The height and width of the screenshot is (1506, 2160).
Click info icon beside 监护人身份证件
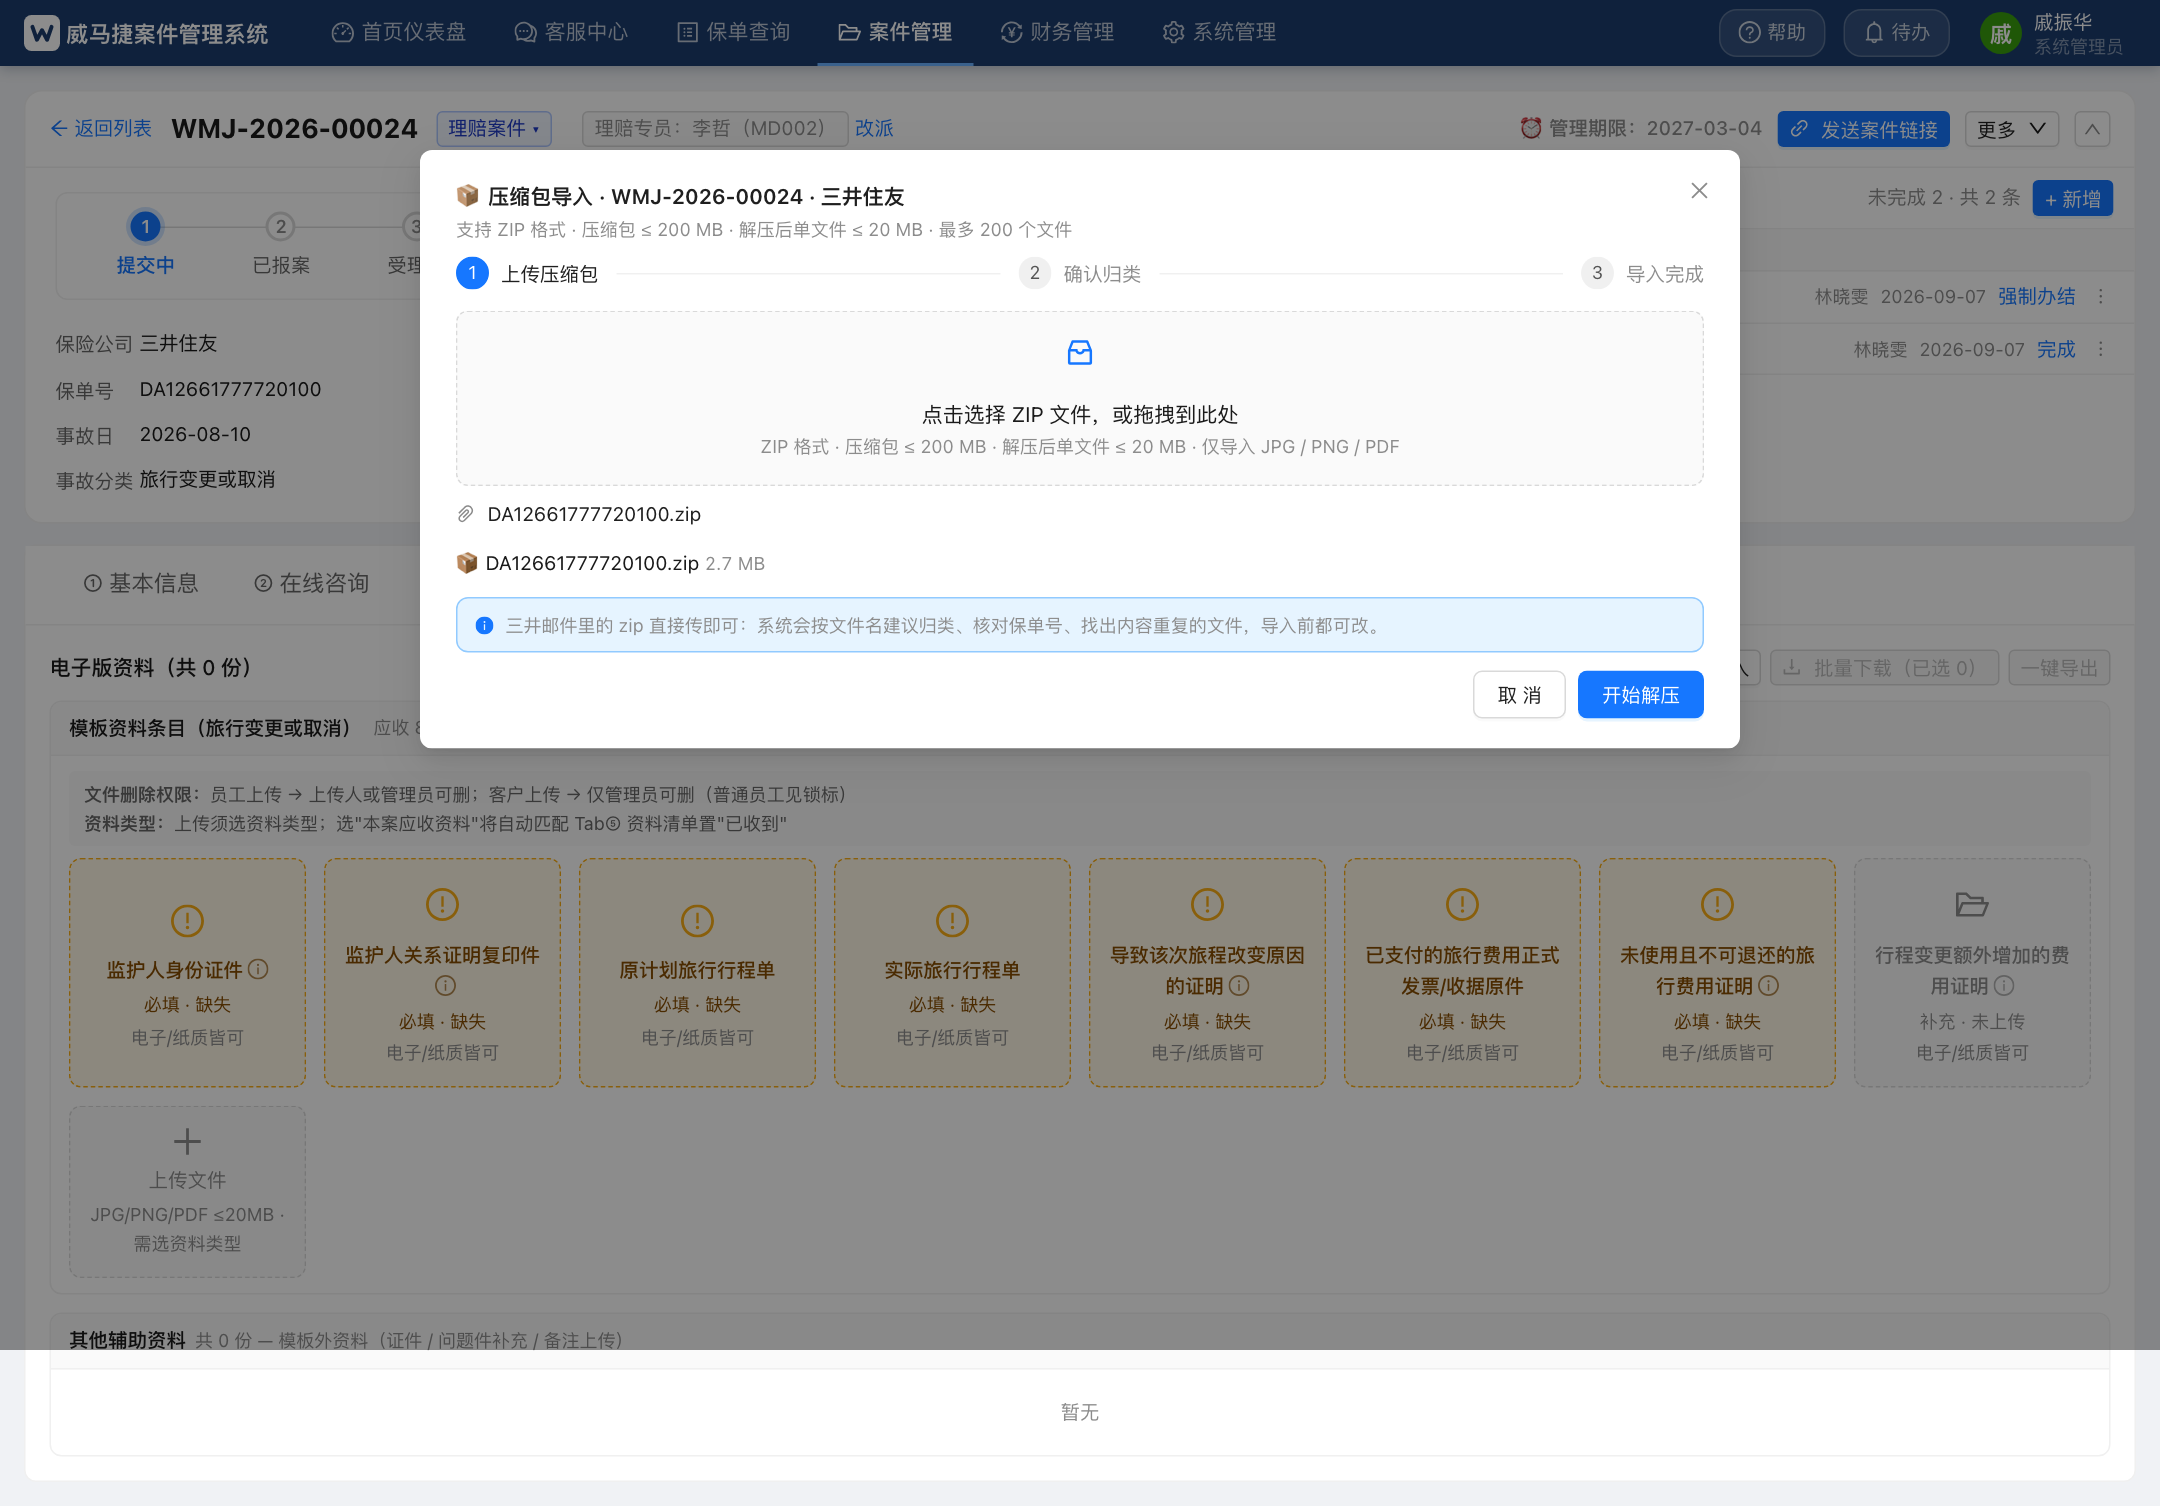click(x=258, y=969)
